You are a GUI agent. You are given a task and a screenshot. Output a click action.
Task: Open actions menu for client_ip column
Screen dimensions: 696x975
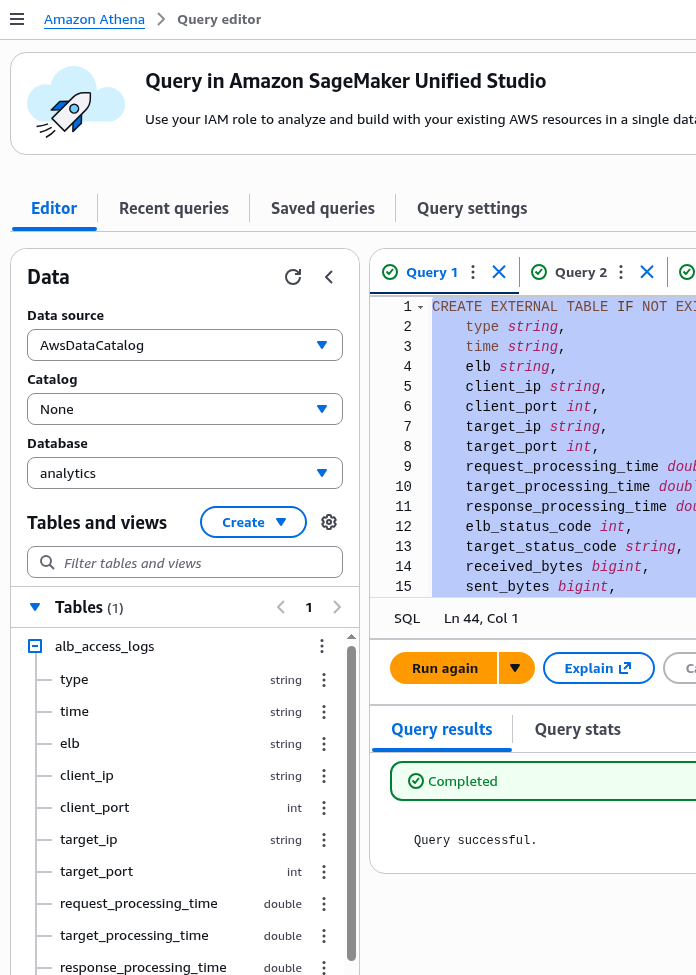pyautogui.click(x=323, y=776)
